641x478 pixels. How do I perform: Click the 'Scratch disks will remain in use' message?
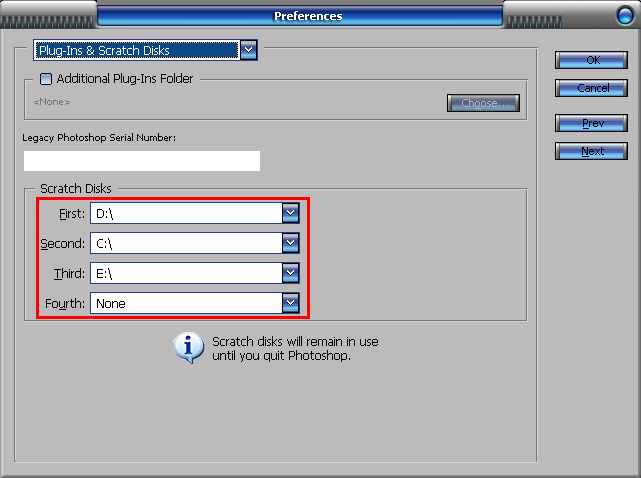pos(295,348)
